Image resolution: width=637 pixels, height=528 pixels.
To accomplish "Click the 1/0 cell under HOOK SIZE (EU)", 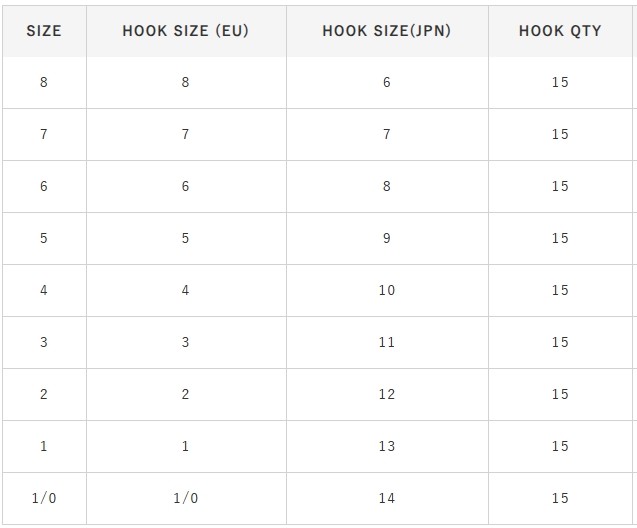I will [x=185, y=498].
